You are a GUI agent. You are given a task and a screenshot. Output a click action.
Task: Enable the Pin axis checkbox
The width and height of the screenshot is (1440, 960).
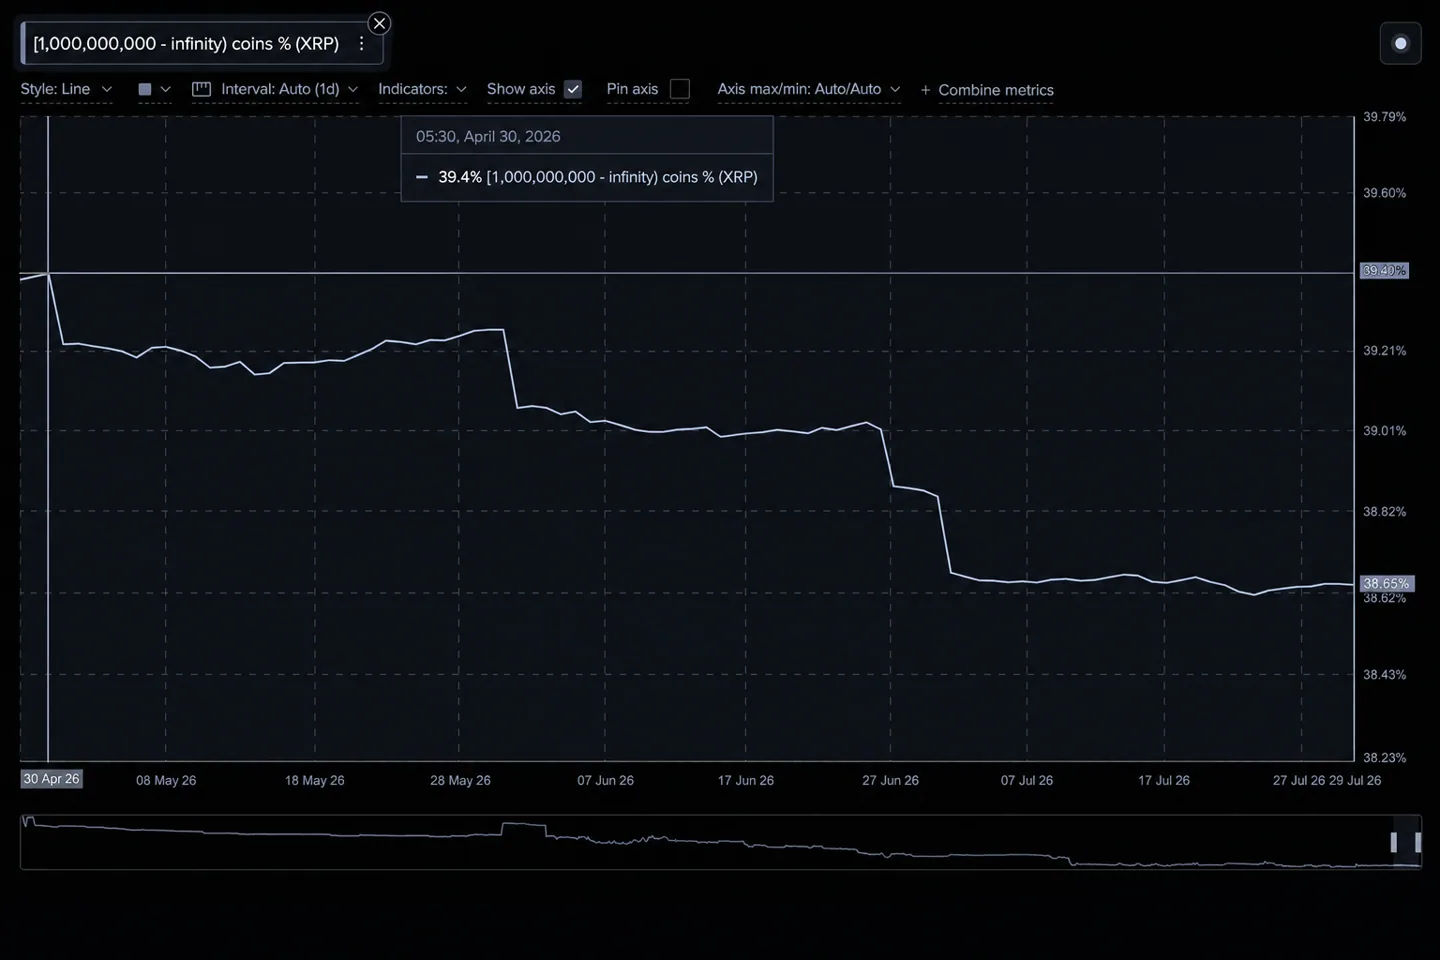[680, 89]
